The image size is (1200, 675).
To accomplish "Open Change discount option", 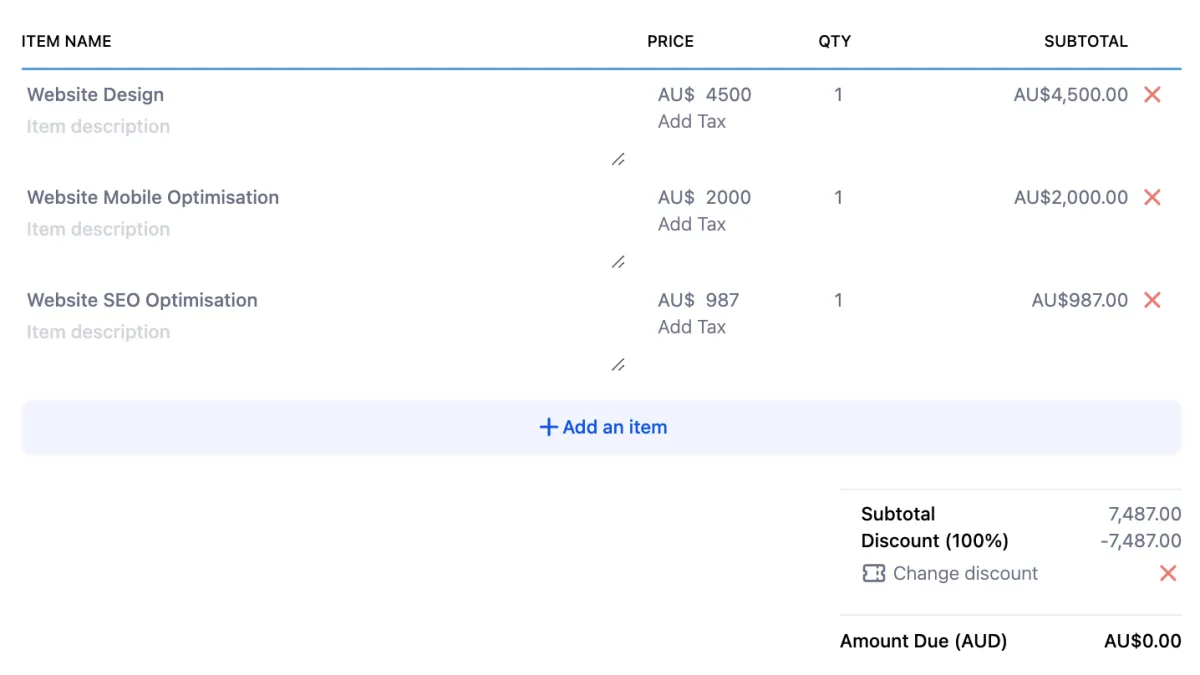I will click(x=965, y=573).
